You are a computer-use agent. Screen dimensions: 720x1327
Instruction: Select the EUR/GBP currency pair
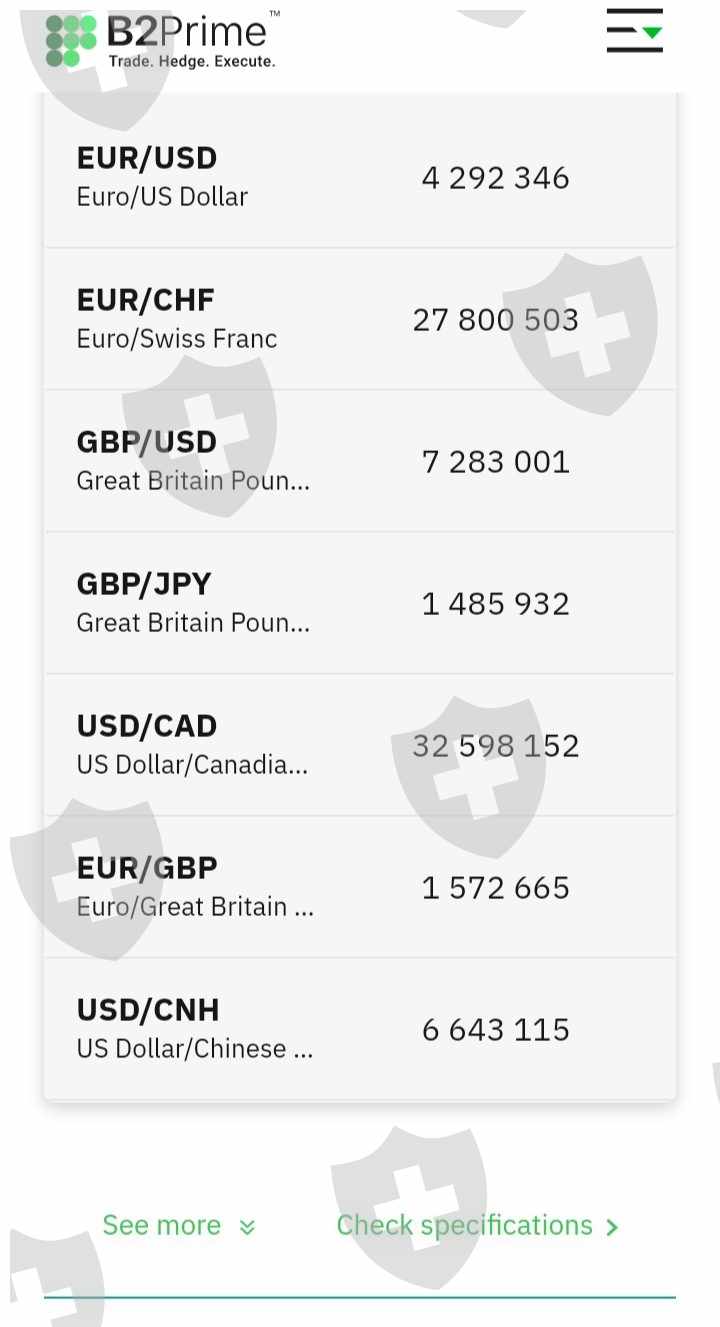(147, 868)
